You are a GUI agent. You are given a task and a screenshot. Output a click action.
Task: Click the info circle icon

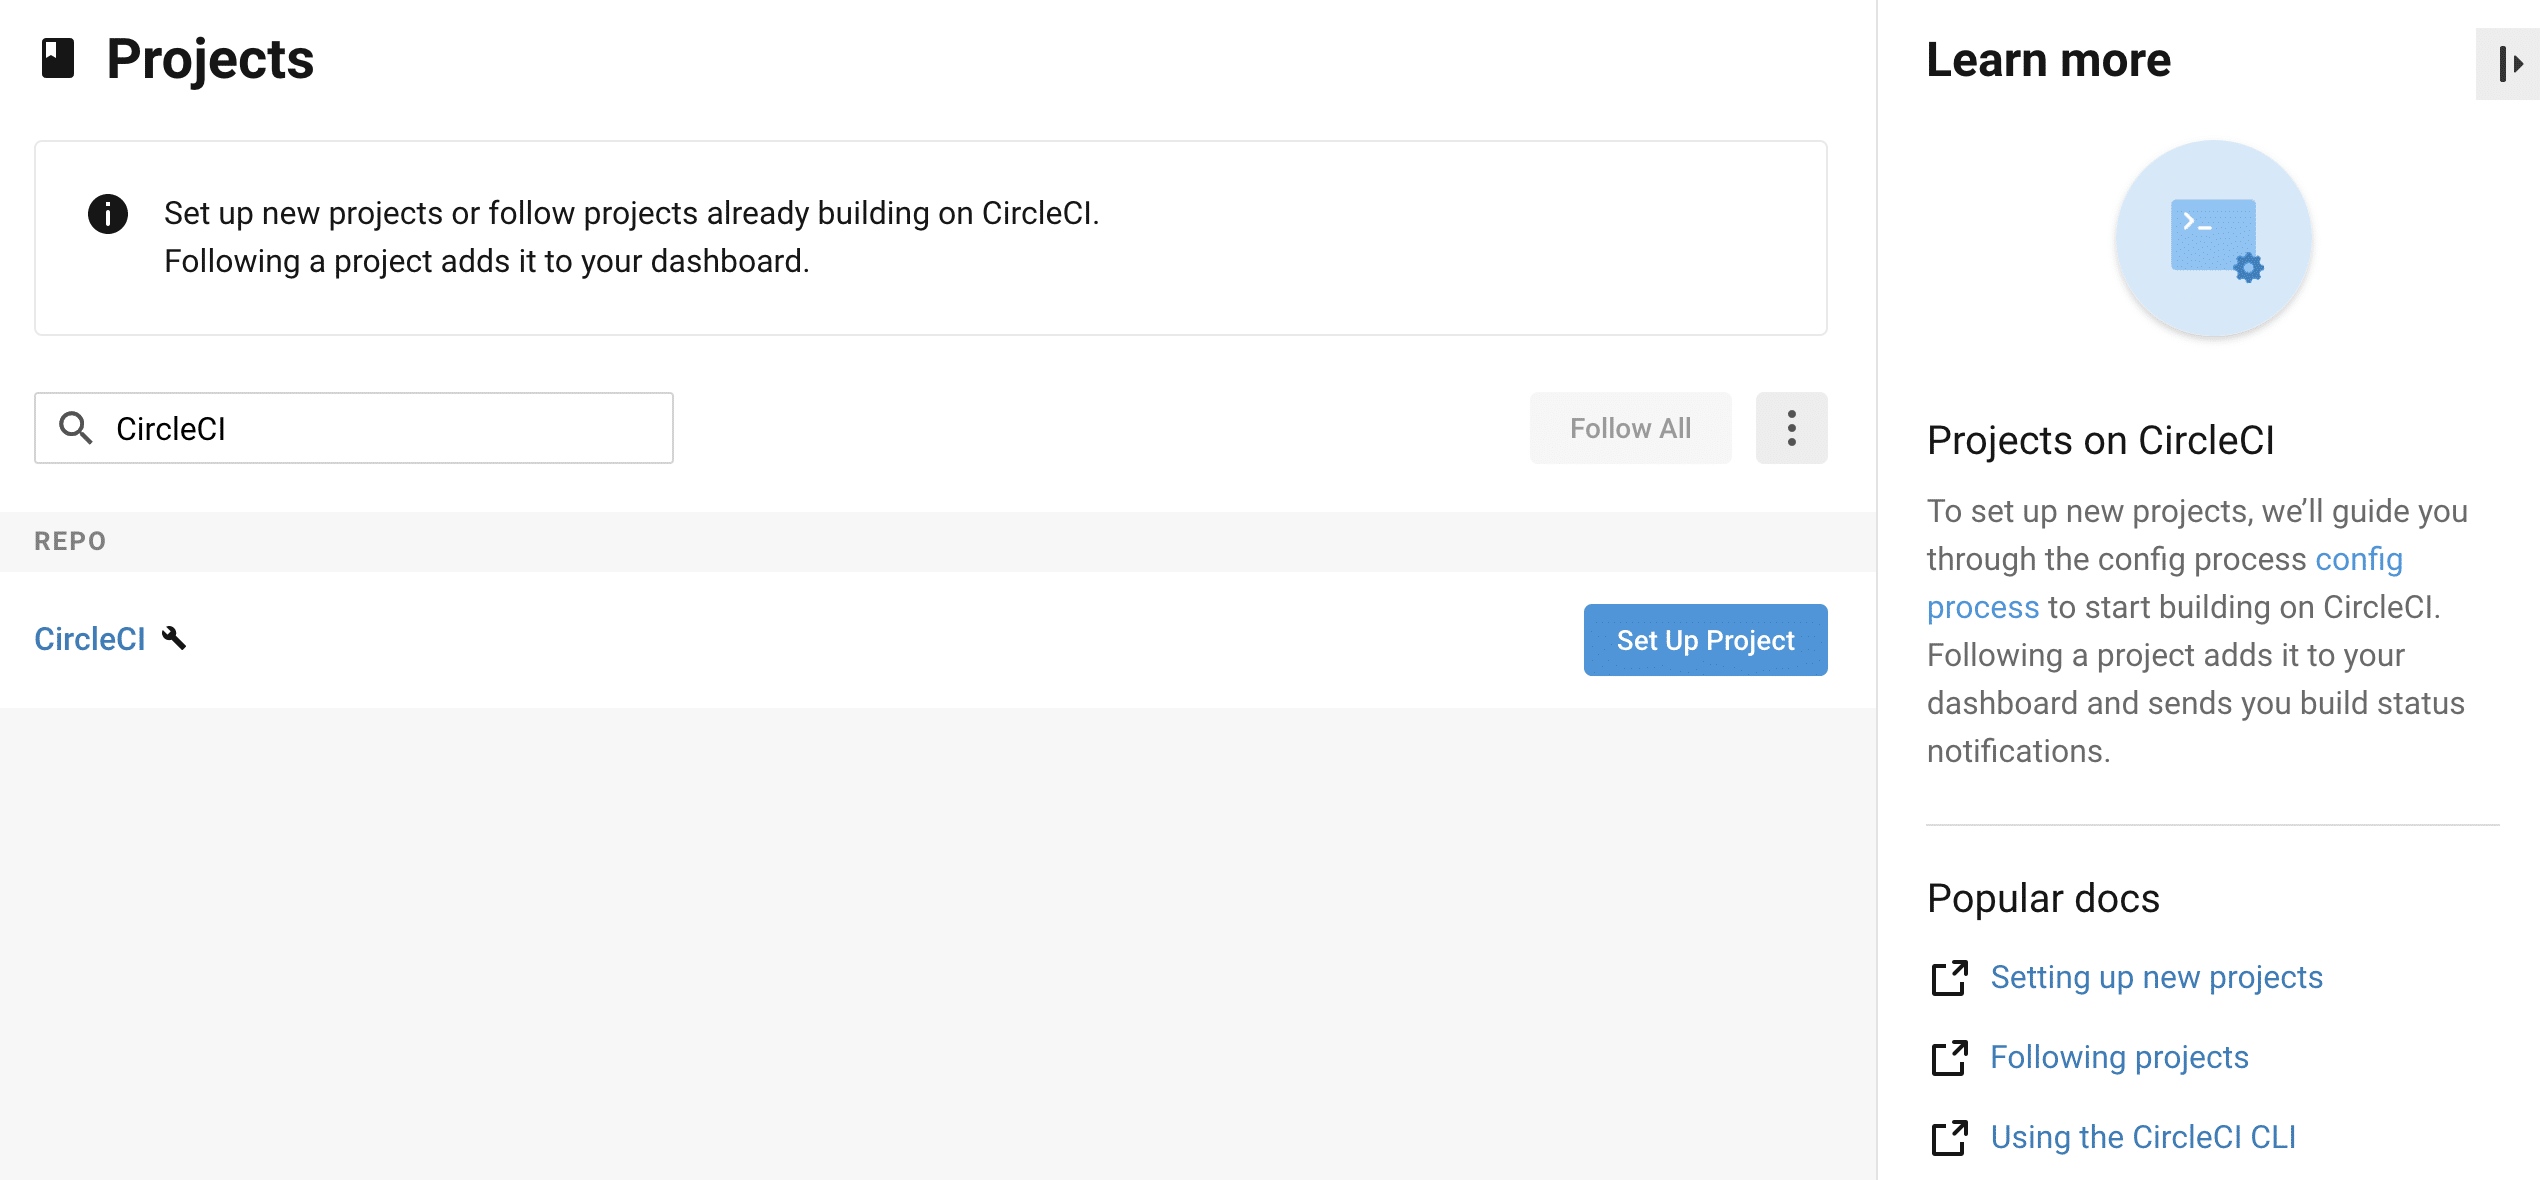[108, 214]
